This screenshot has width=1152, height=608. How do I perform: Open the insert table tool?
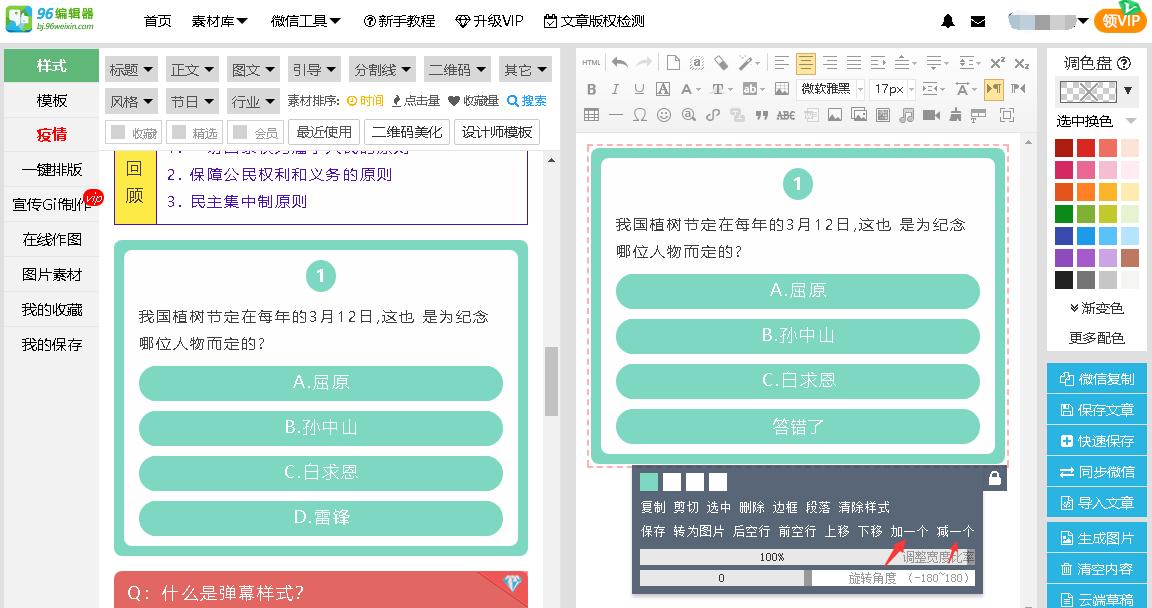click(590, 112)
